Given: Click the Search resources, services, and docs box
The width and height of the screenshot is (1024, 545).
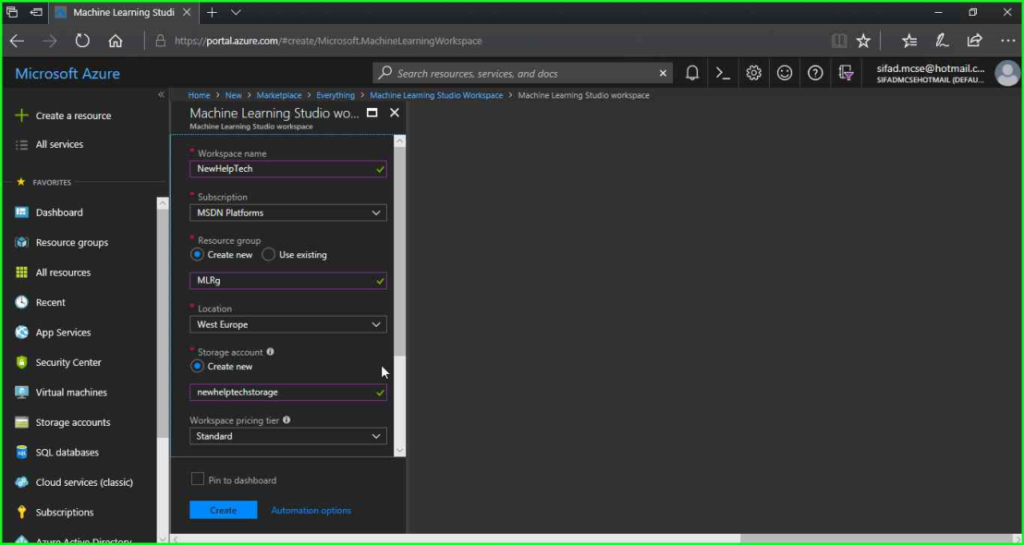Looking at the screenshot, I should point(522,73).
